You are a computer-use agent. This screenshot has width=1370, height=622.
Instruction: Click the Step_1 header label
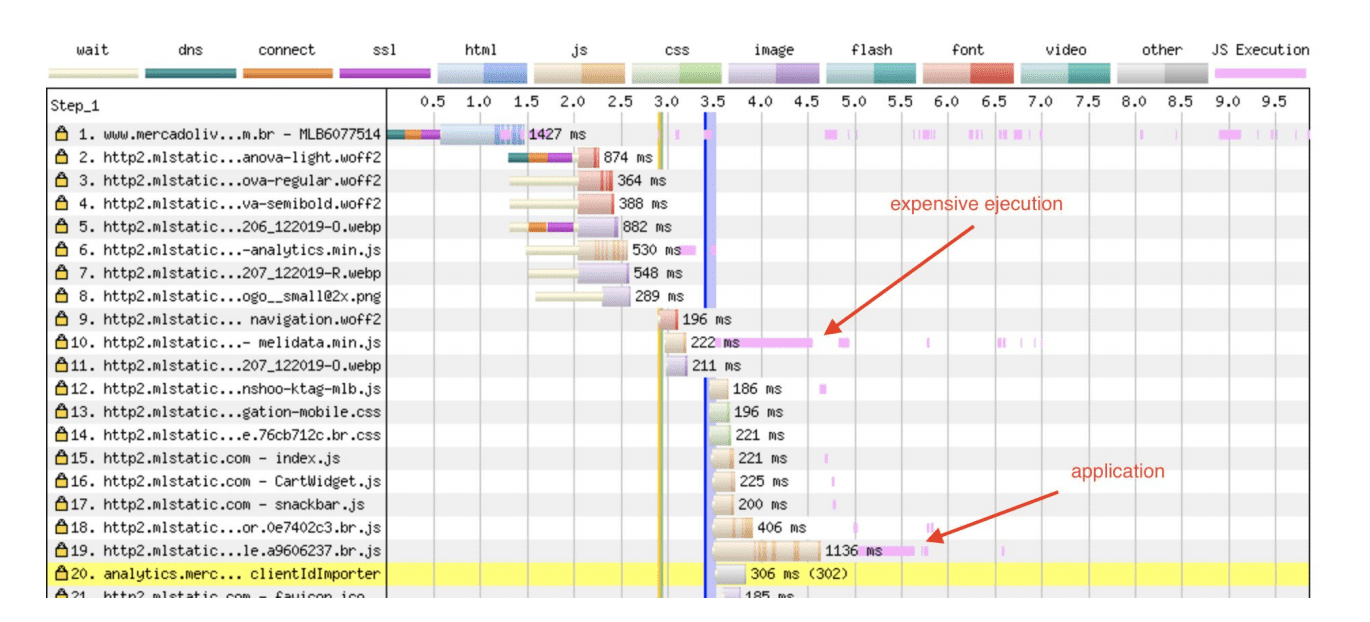pyautogui.click(x=75, y=105)
